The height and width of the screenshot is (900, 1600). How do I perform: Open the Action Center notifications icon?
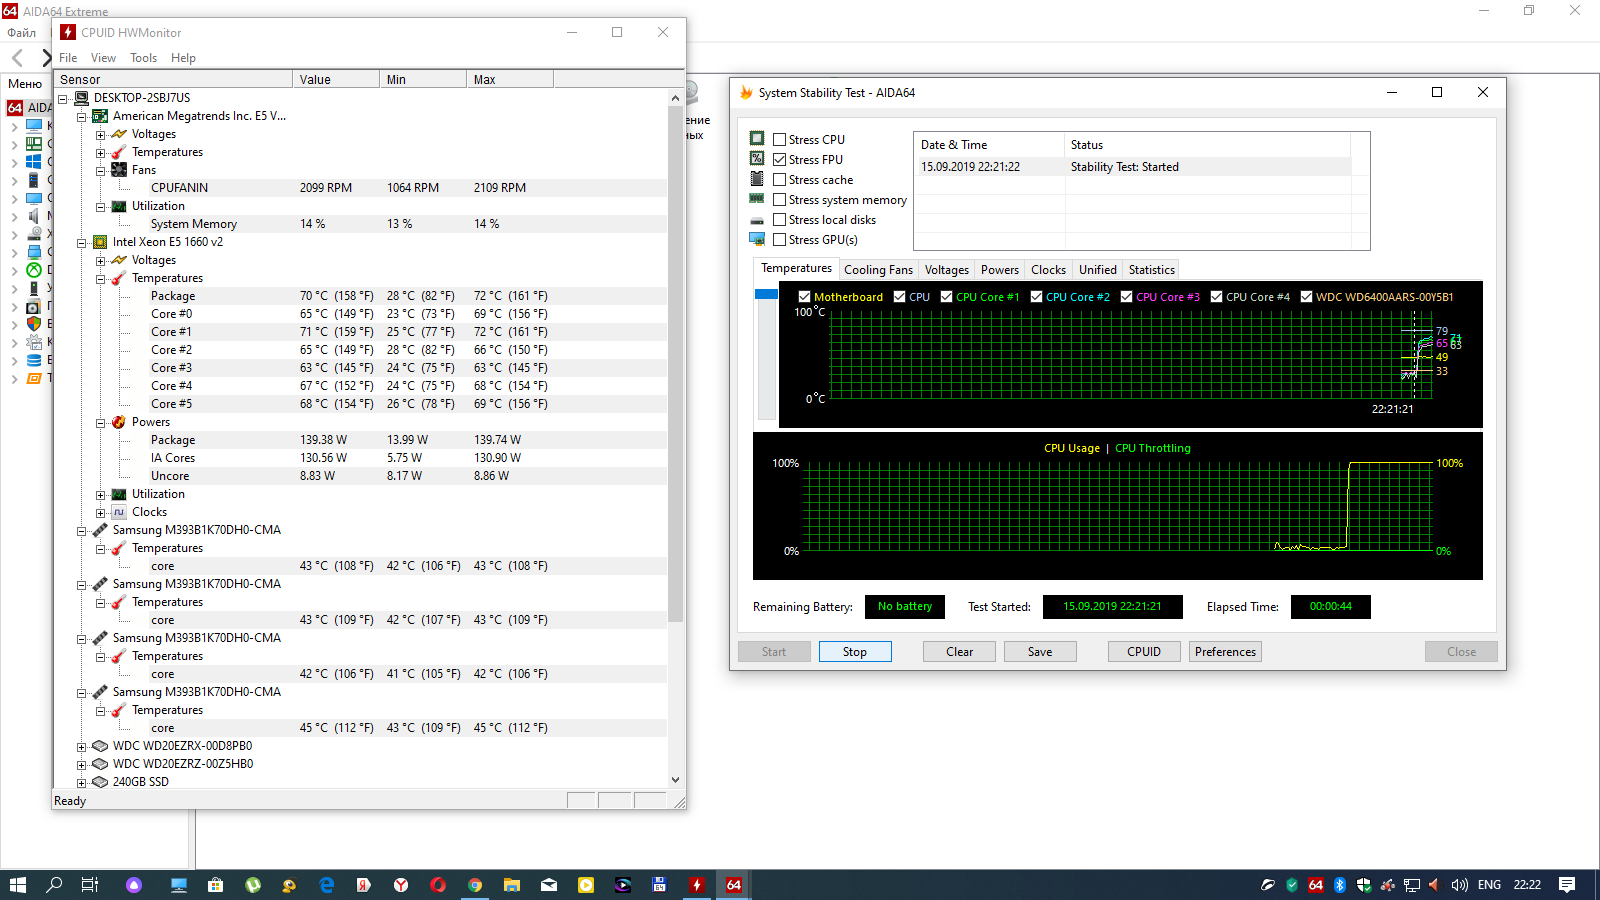pyautogui.click(x=1567, y=885)
